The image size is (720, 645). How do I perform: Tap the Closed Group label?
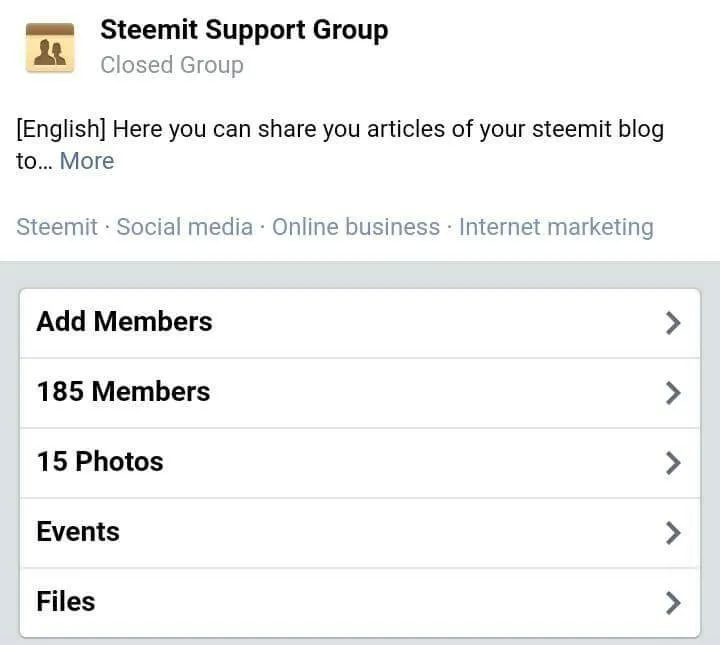click(x=172, y=65)
